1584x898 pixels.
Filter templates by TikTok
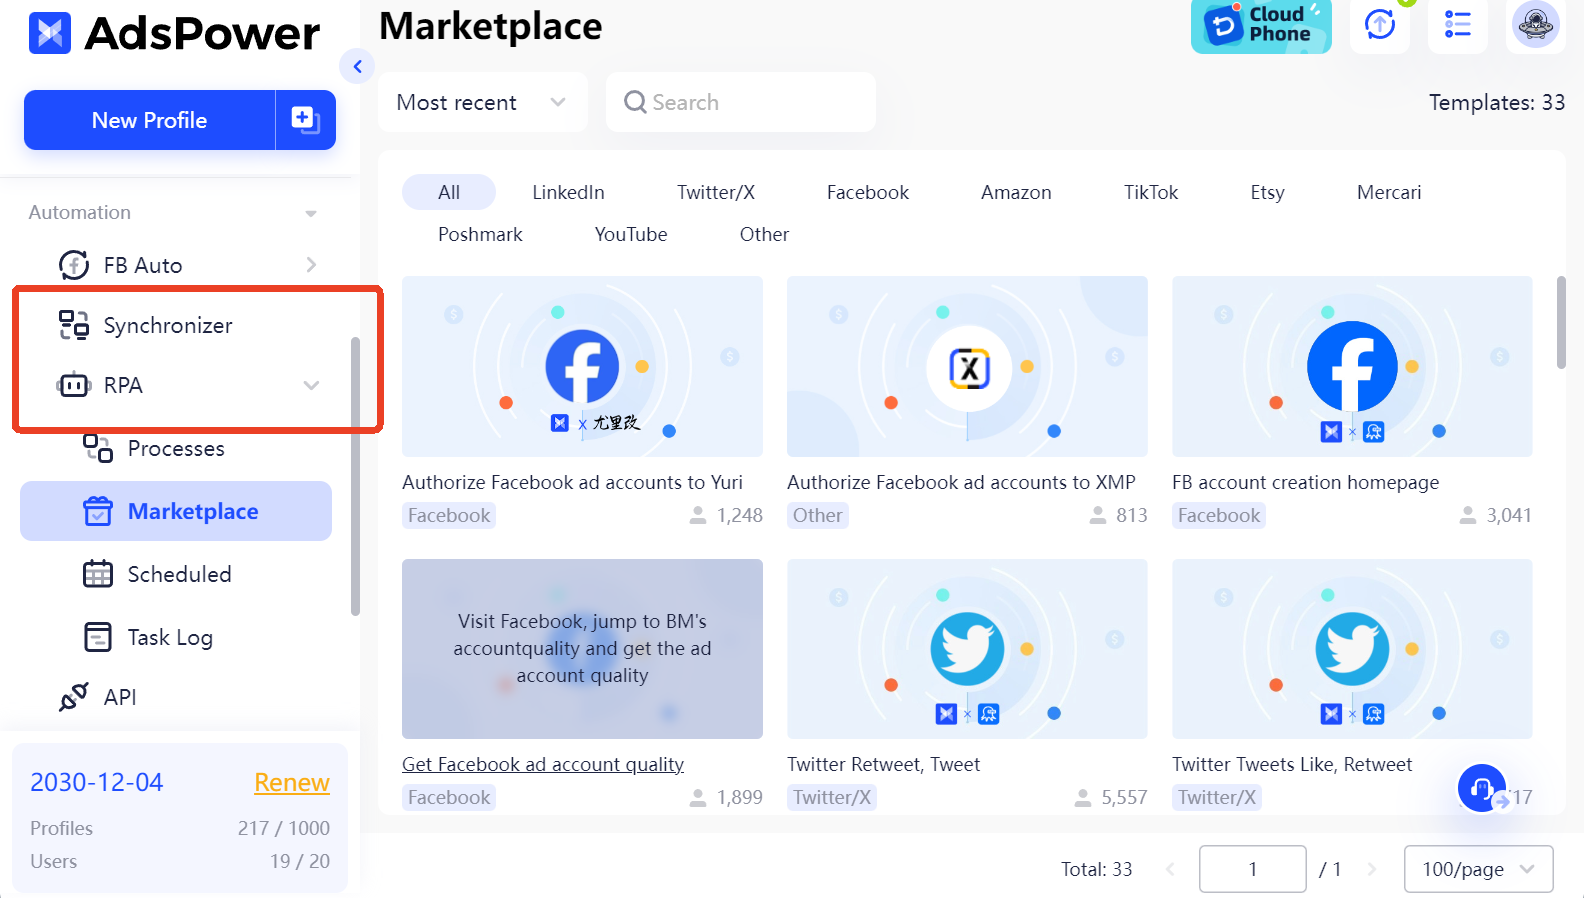coord(1151,192)
